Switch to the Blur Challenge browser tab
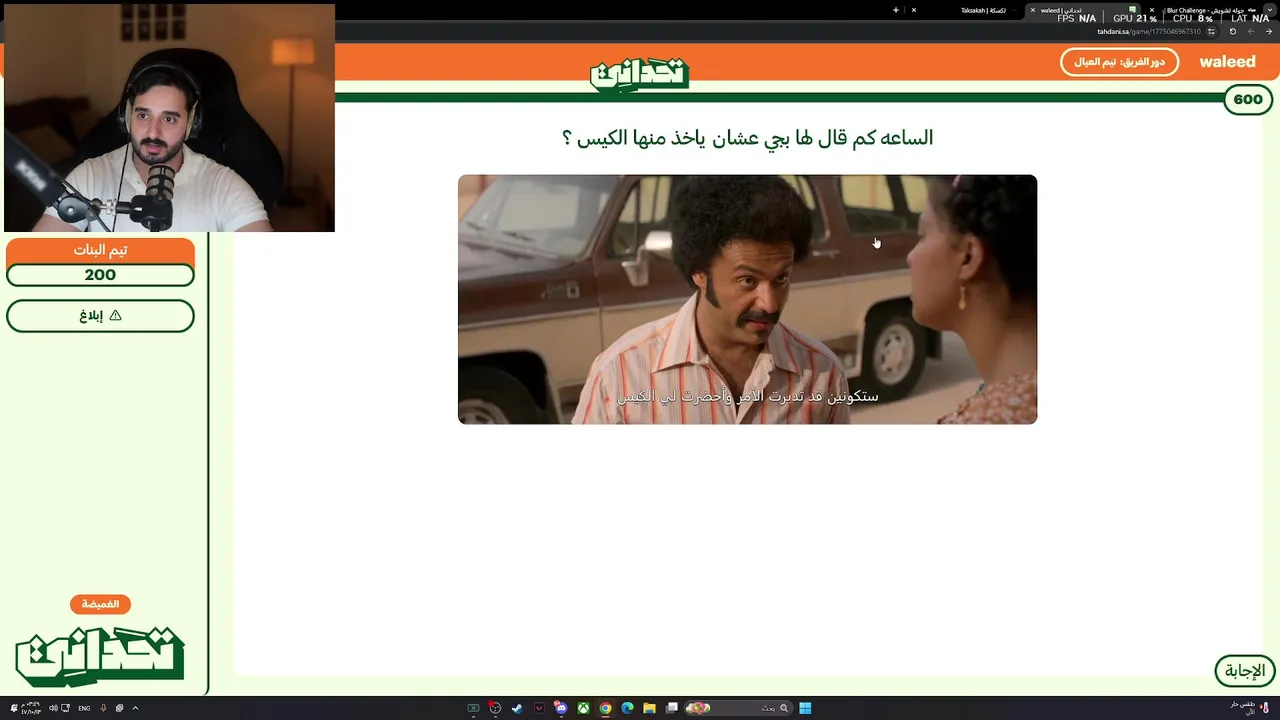 [x=1205, y=10]
